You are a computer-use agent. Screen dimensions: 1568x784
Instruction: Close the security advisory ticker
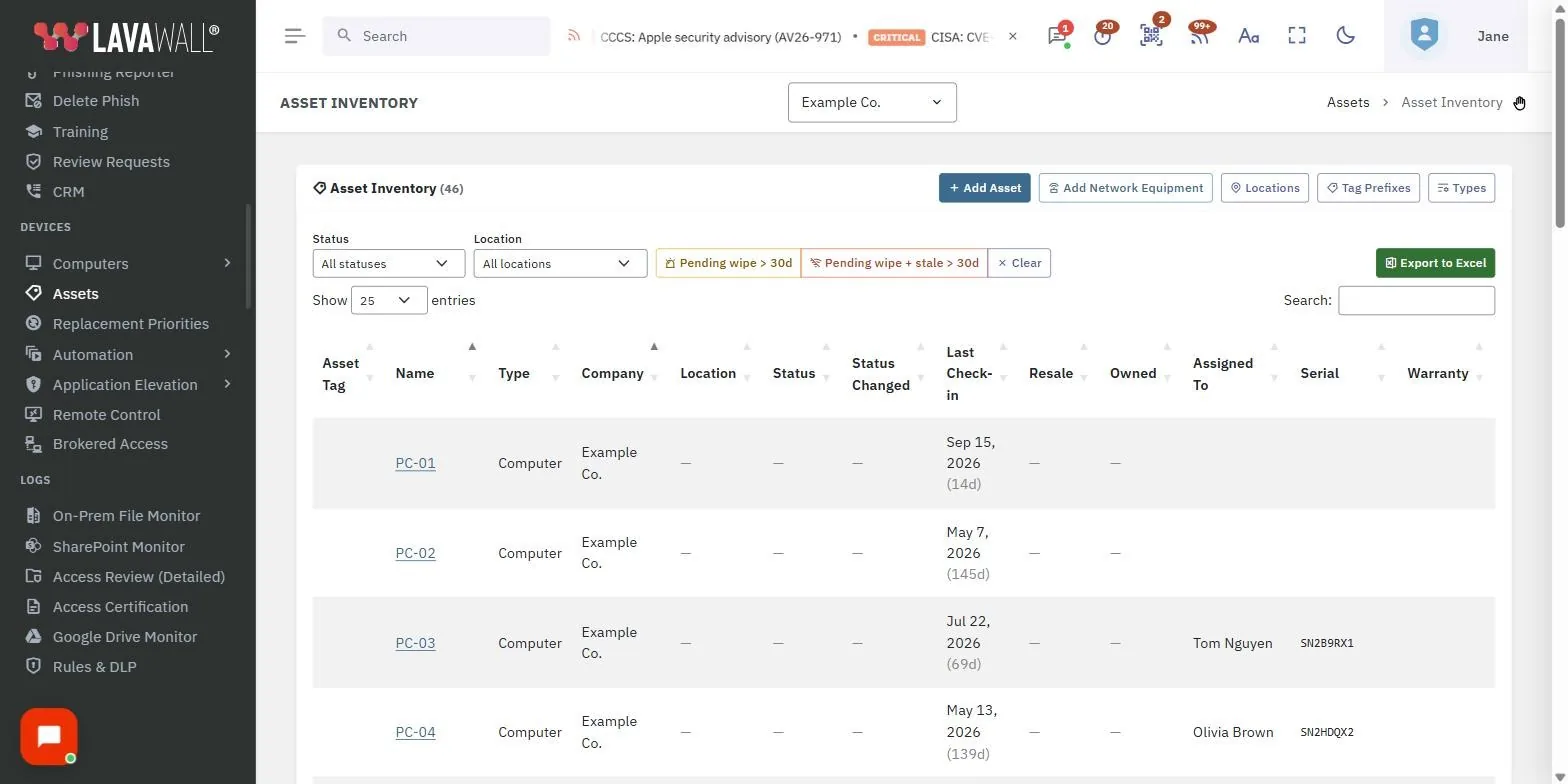tap(1012, 36)
